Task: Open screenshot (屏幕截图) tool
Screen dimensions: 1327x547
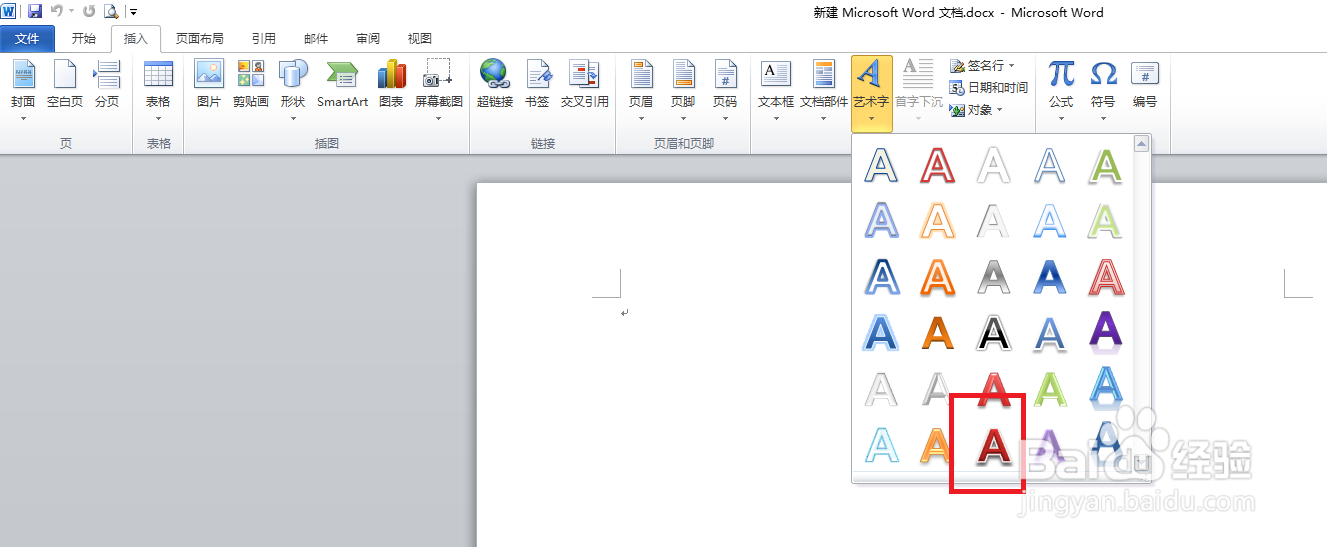Action: tap(439, 90)
